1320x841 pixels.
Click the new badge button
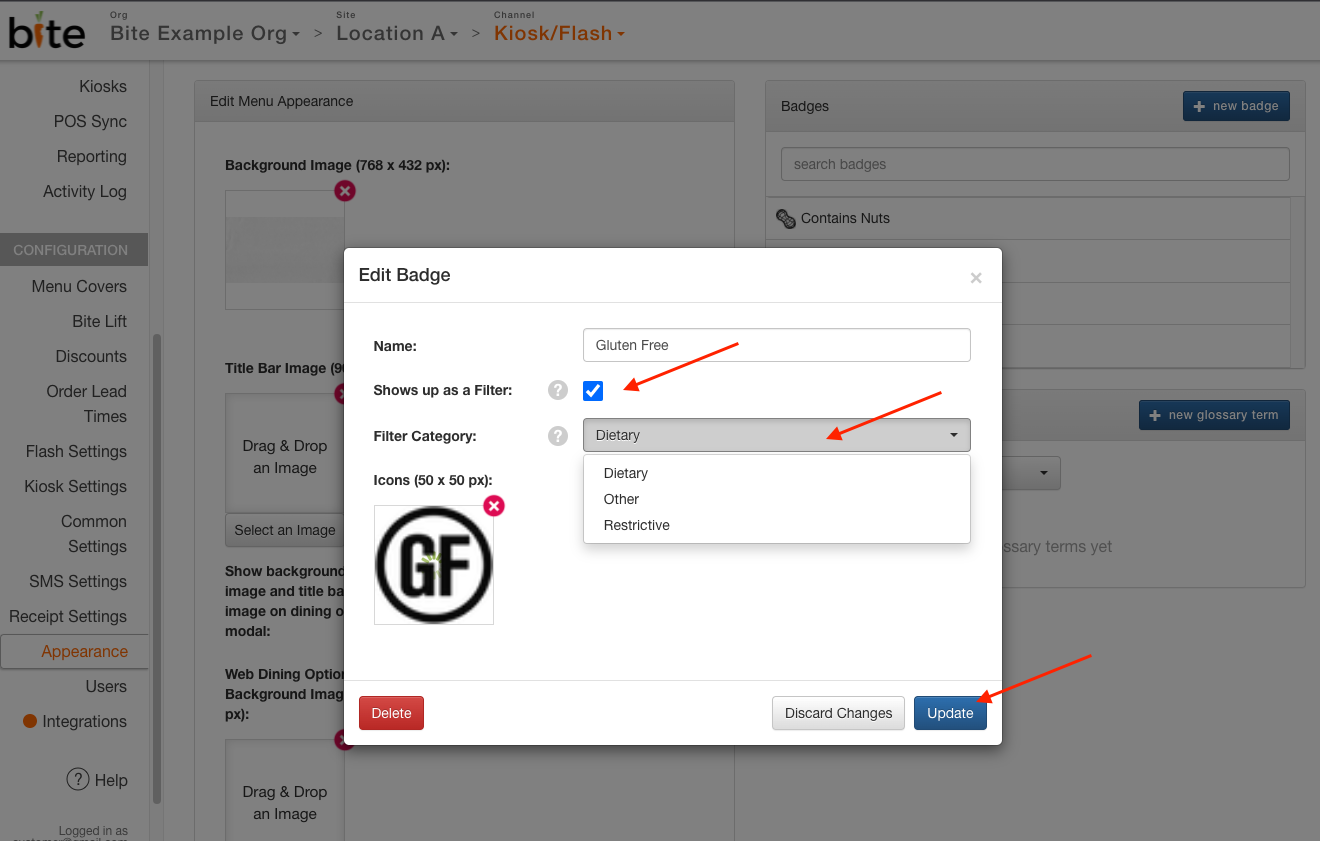pos(1236,106)
